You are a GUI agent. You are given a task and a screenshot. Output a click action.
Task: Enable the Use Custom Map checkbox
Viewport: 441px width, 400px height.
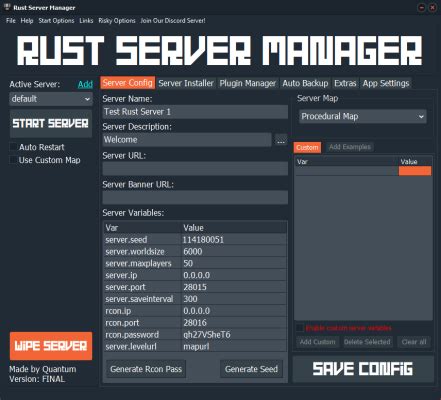(13, 160)
